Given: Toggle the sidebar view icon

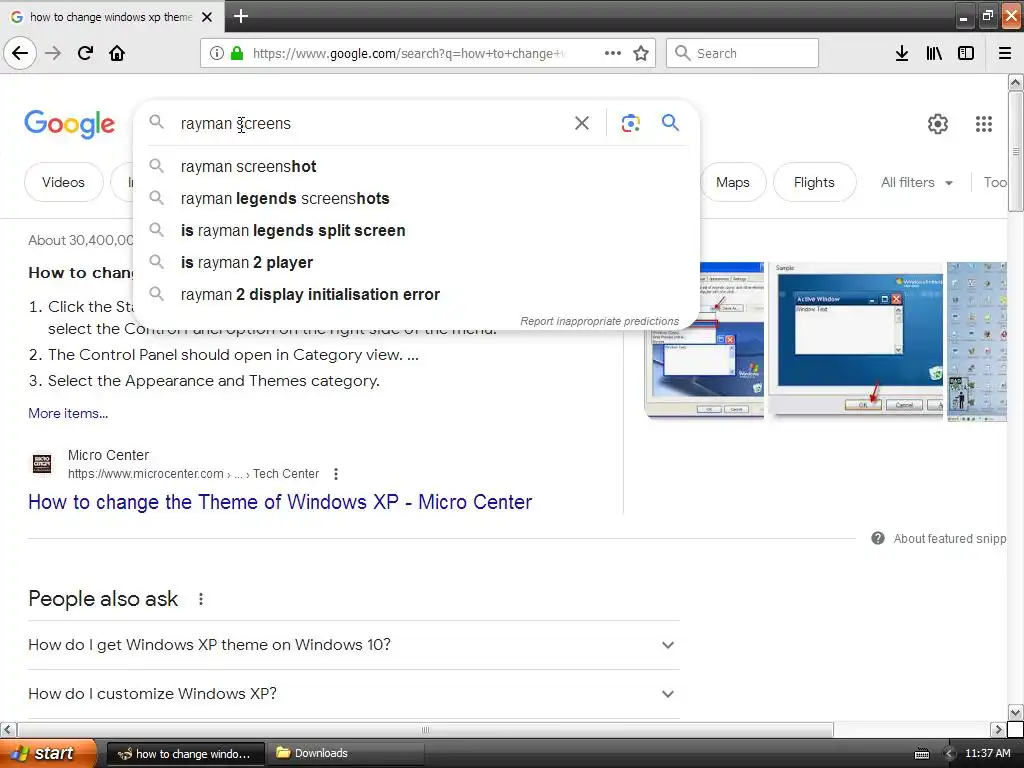Looking at the screenshot, I should coord(966,53).
